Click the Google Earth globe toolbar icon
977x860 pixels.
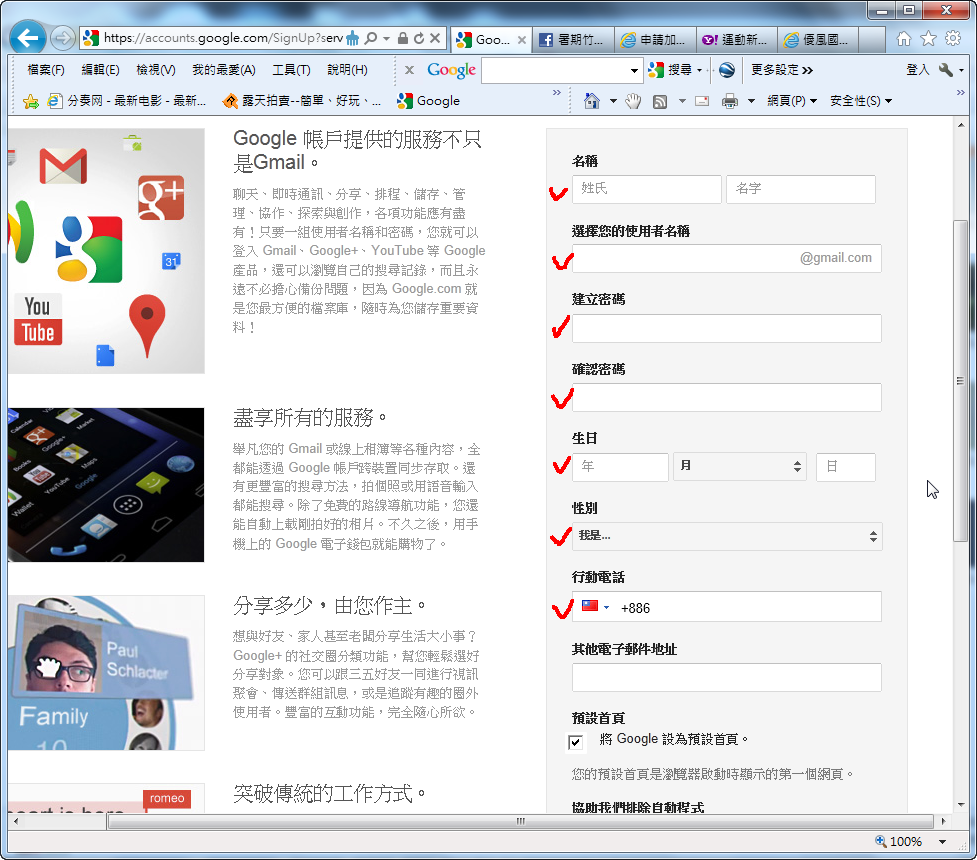click(x=727, y=70)
